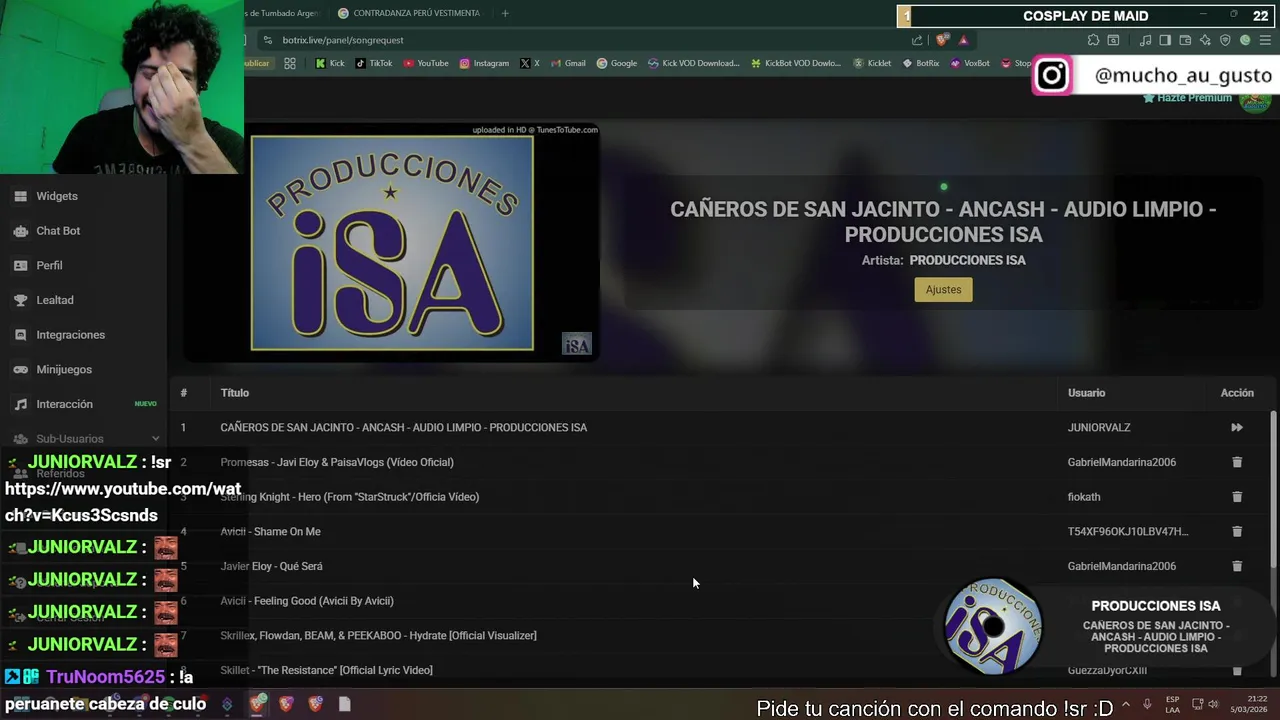The height and width of the screenshot is (720, 1280).
Task: Click Hazte Premium link
Action: (x=1187, y=98)
